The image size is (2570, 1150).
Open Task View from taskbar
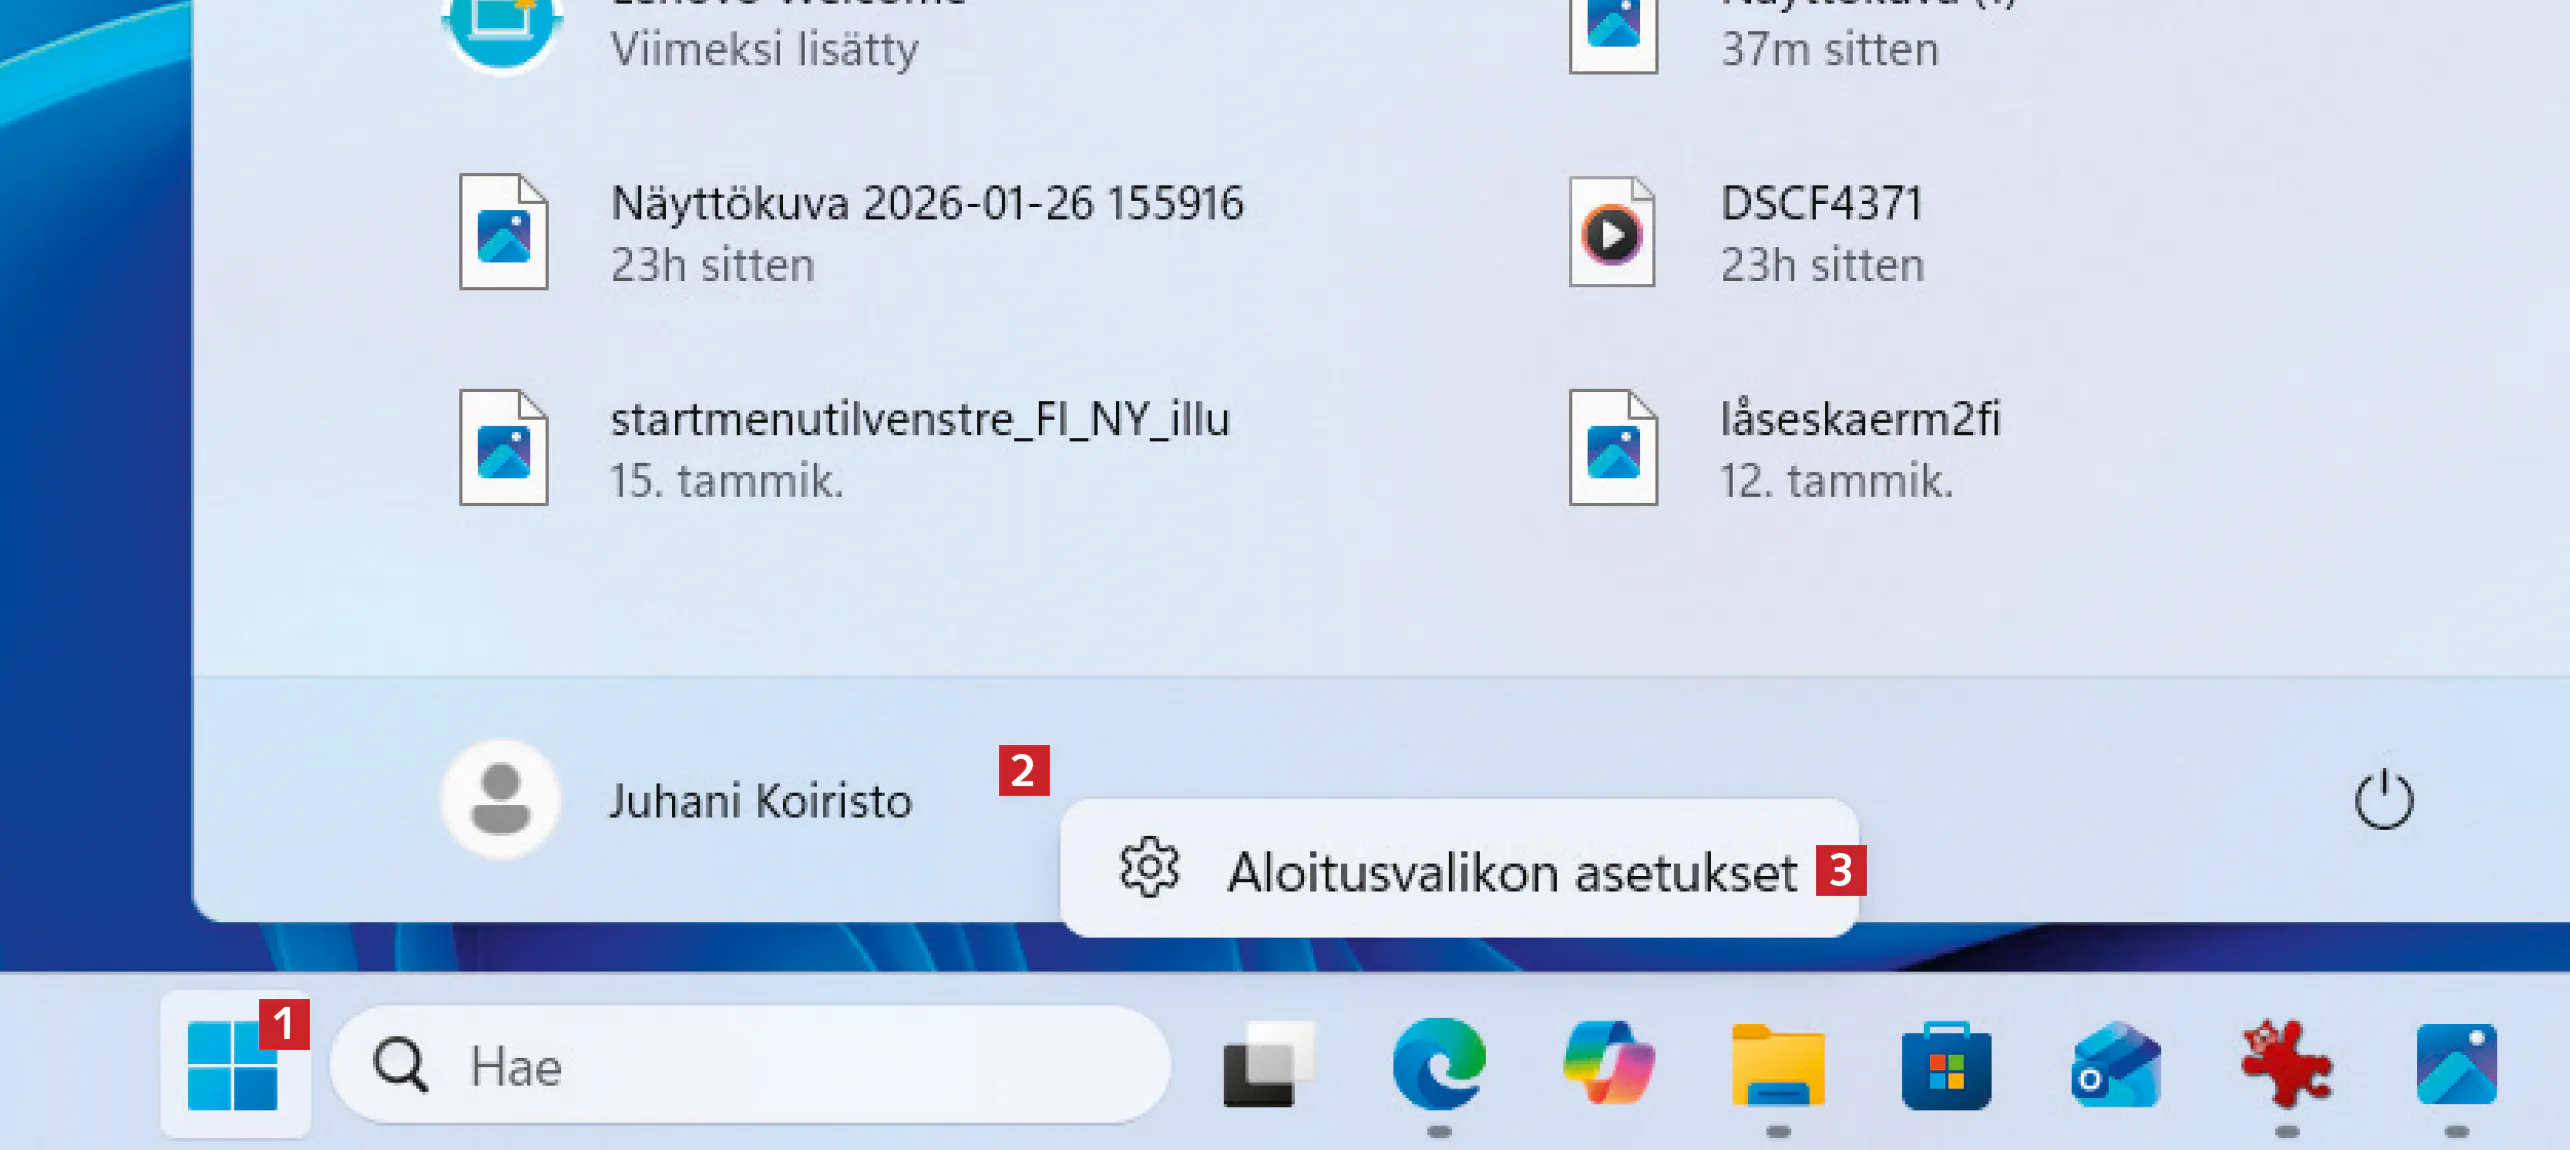1268,1066
